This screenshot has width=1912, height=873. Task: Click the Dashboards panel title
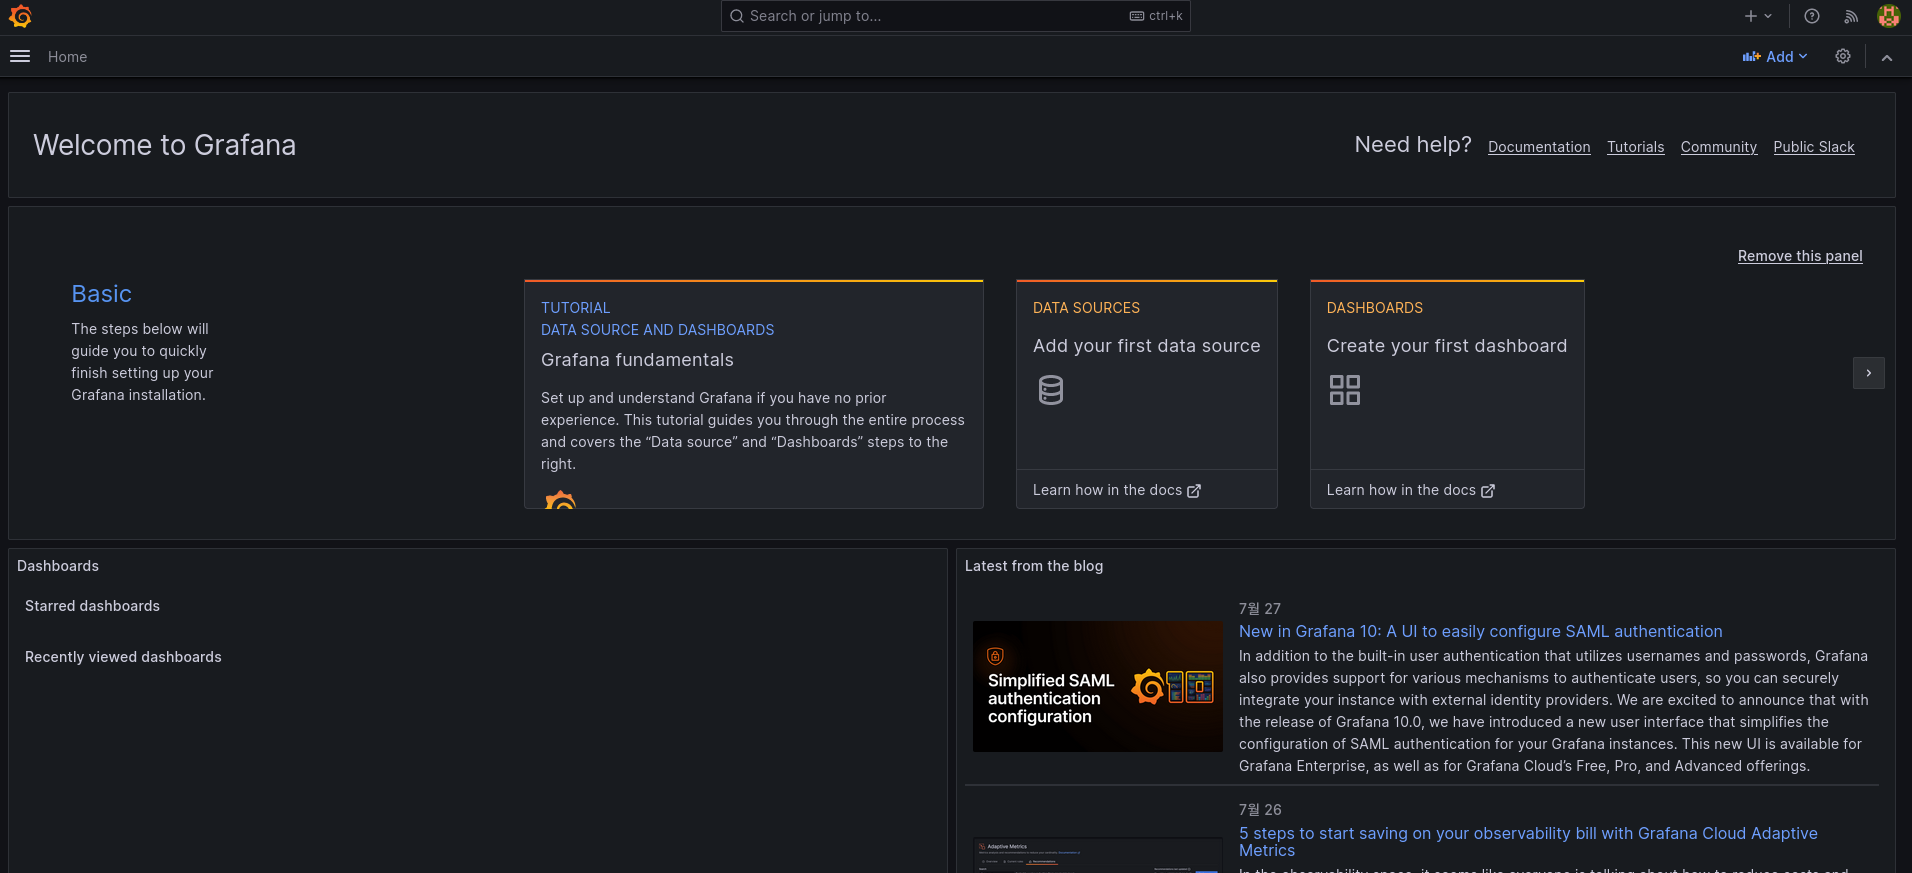[58, 566]
